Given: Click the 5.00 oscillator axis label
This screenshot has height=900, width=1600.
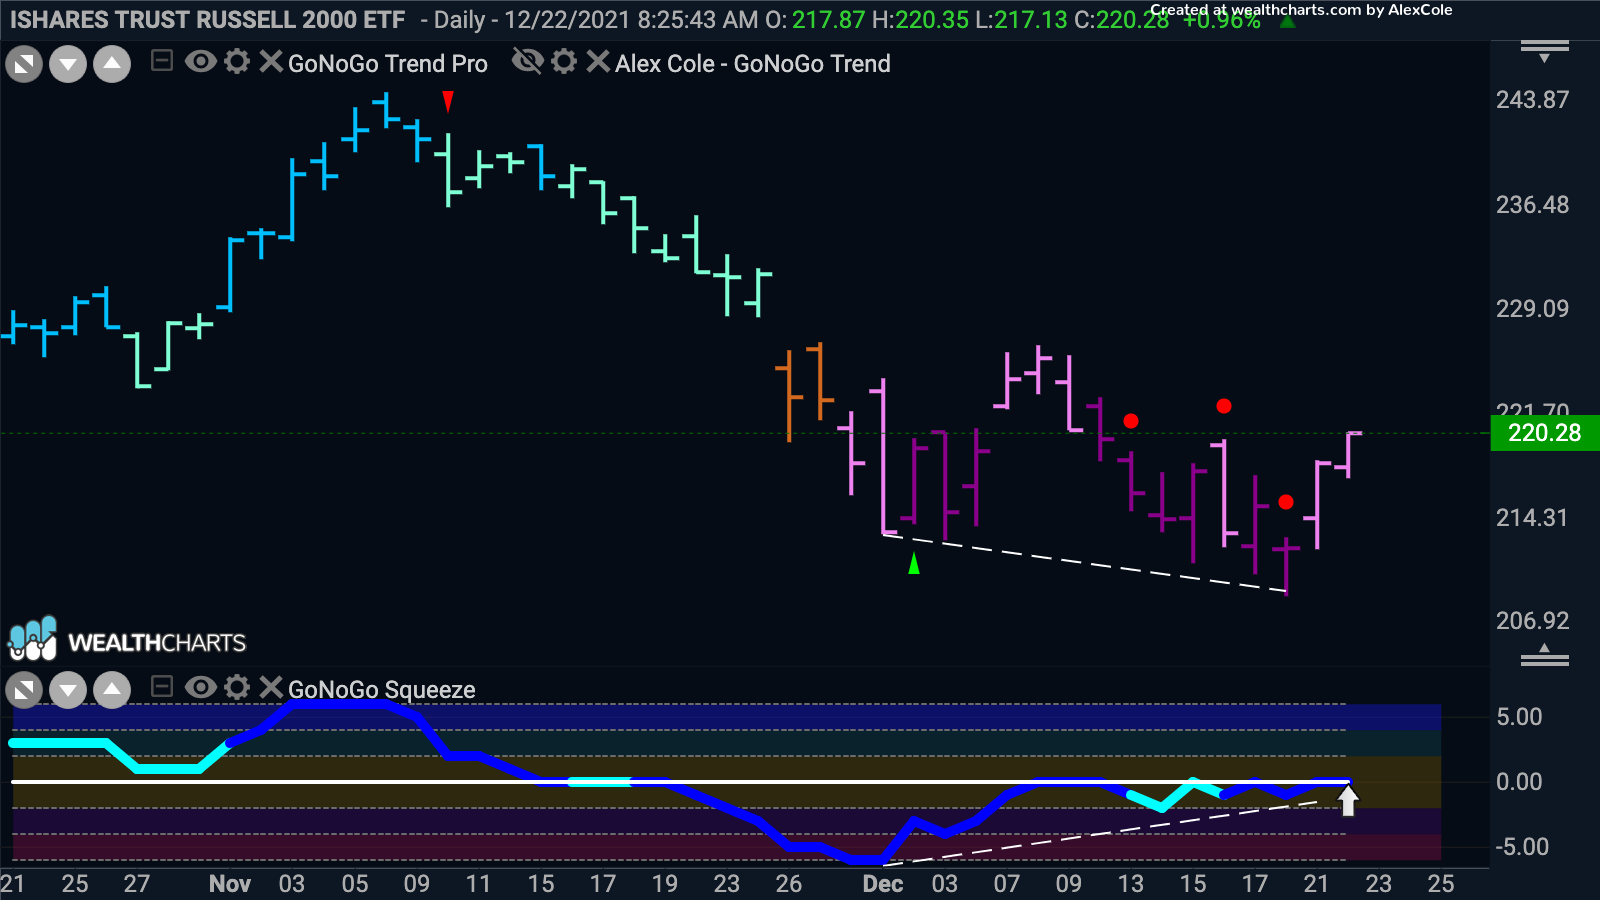Looking at the screenshot, I should point(1519,717).
